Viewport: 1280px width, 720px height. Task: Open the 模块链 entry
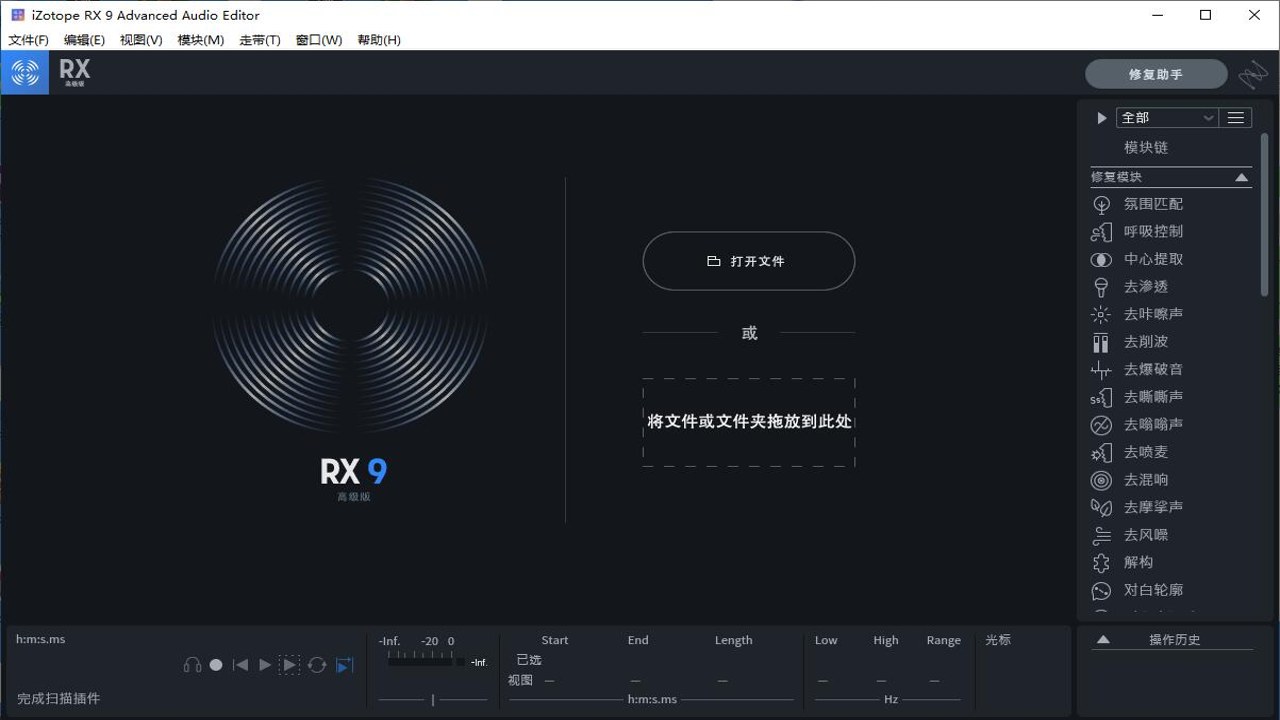pos(1146,147)
